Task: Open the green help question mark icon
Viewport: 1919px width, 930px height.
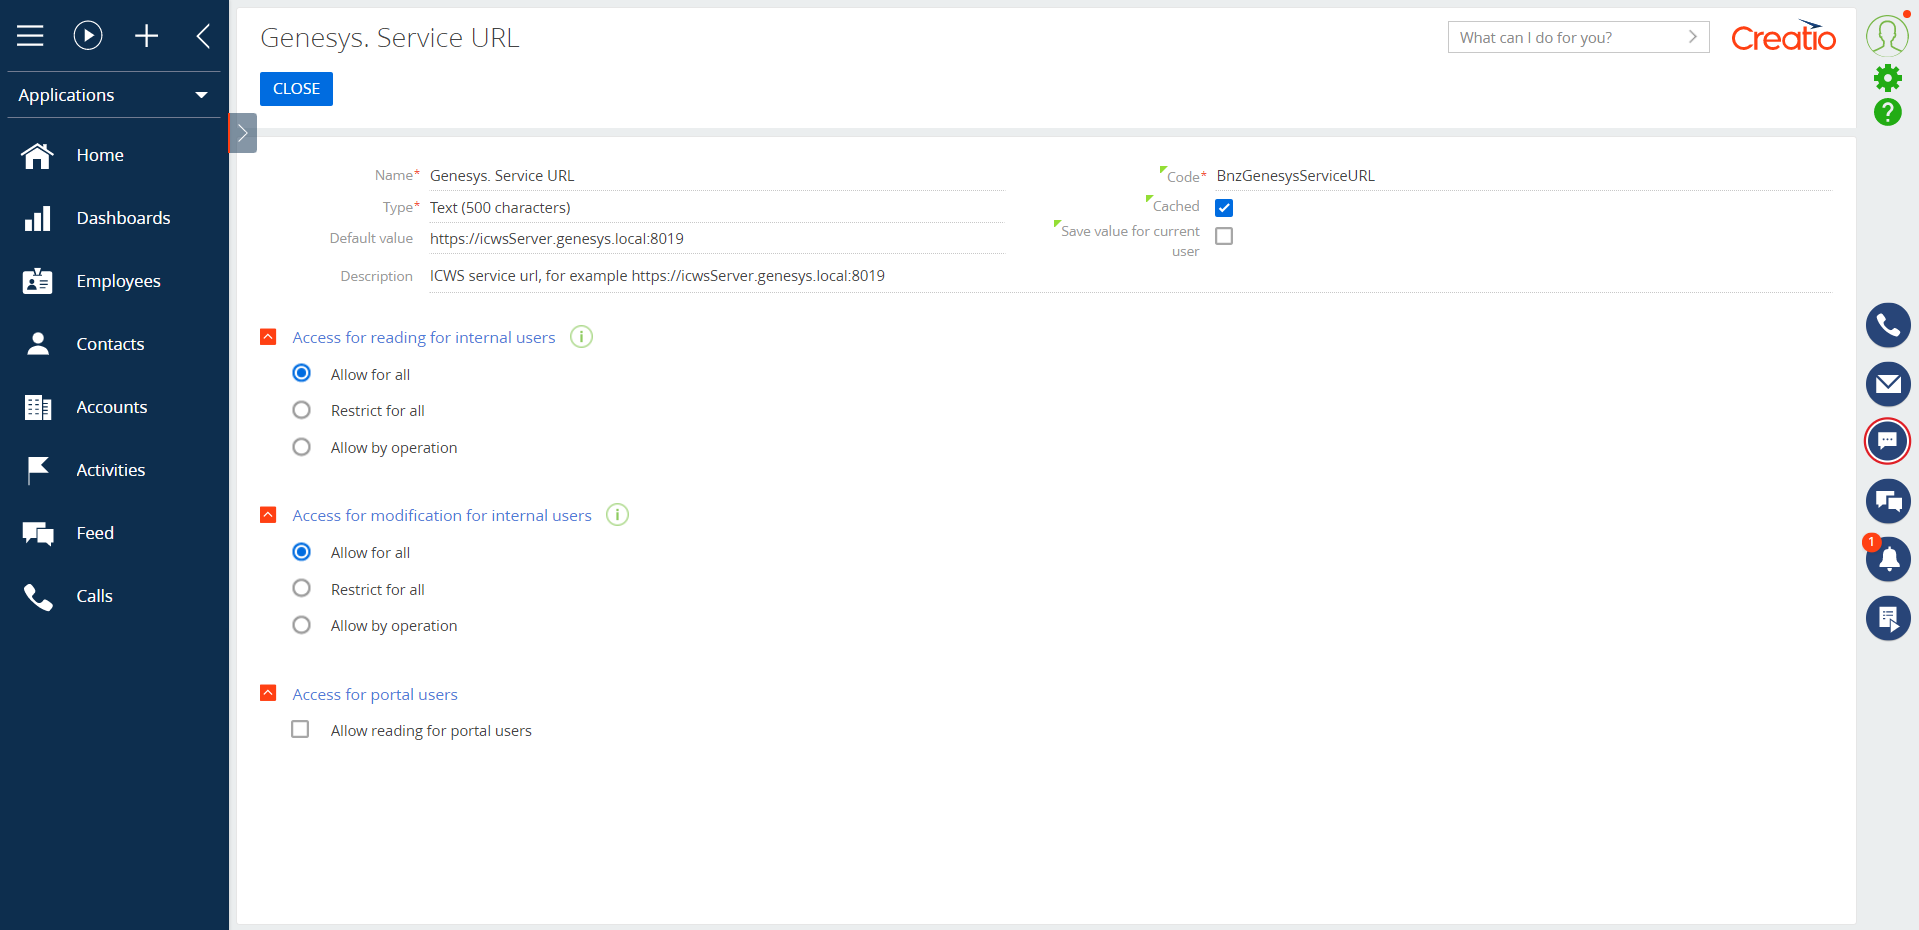Action: [x=1887, y=112]
